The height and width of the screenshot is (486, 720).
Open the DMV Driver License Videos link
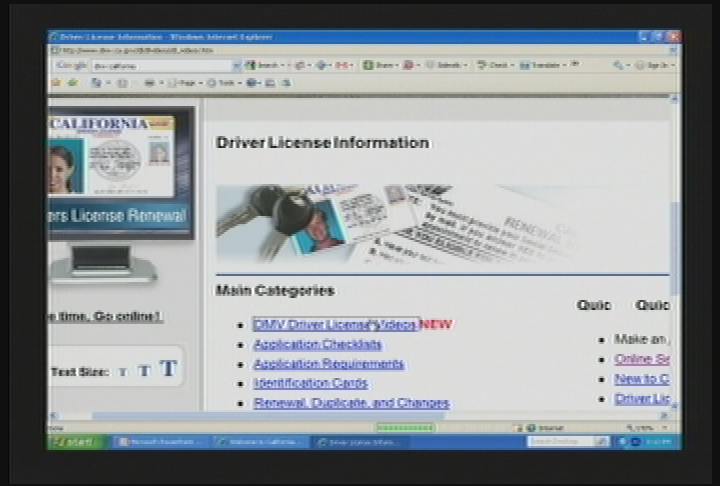click(336, 325)
